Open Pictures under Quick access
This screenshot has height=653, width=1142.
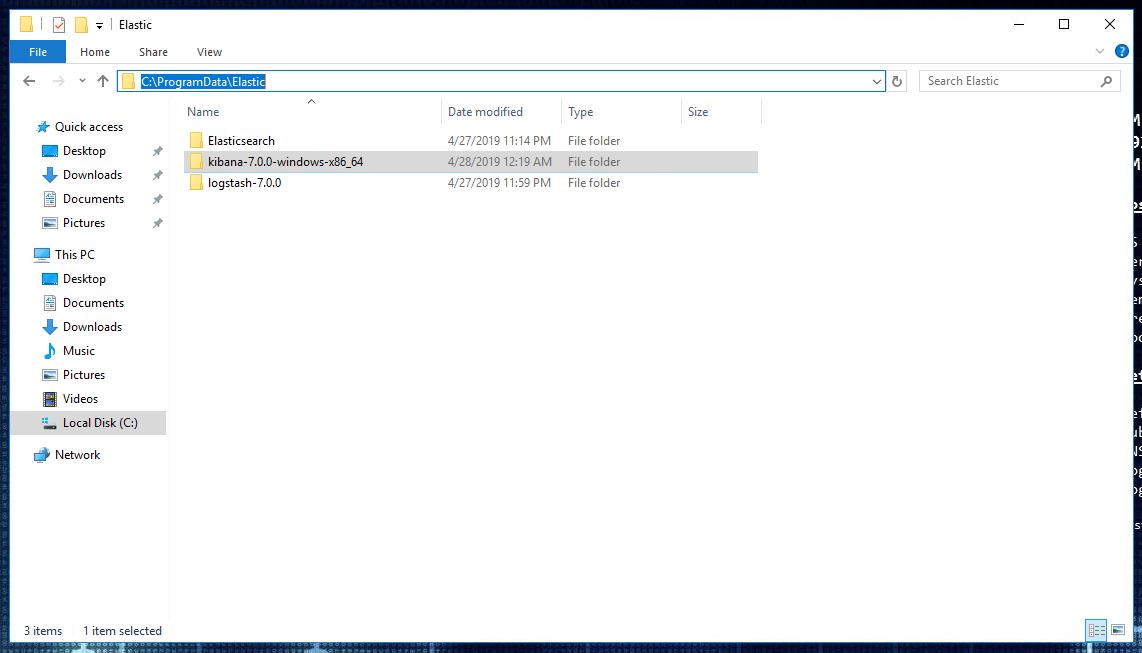[84, 223]
